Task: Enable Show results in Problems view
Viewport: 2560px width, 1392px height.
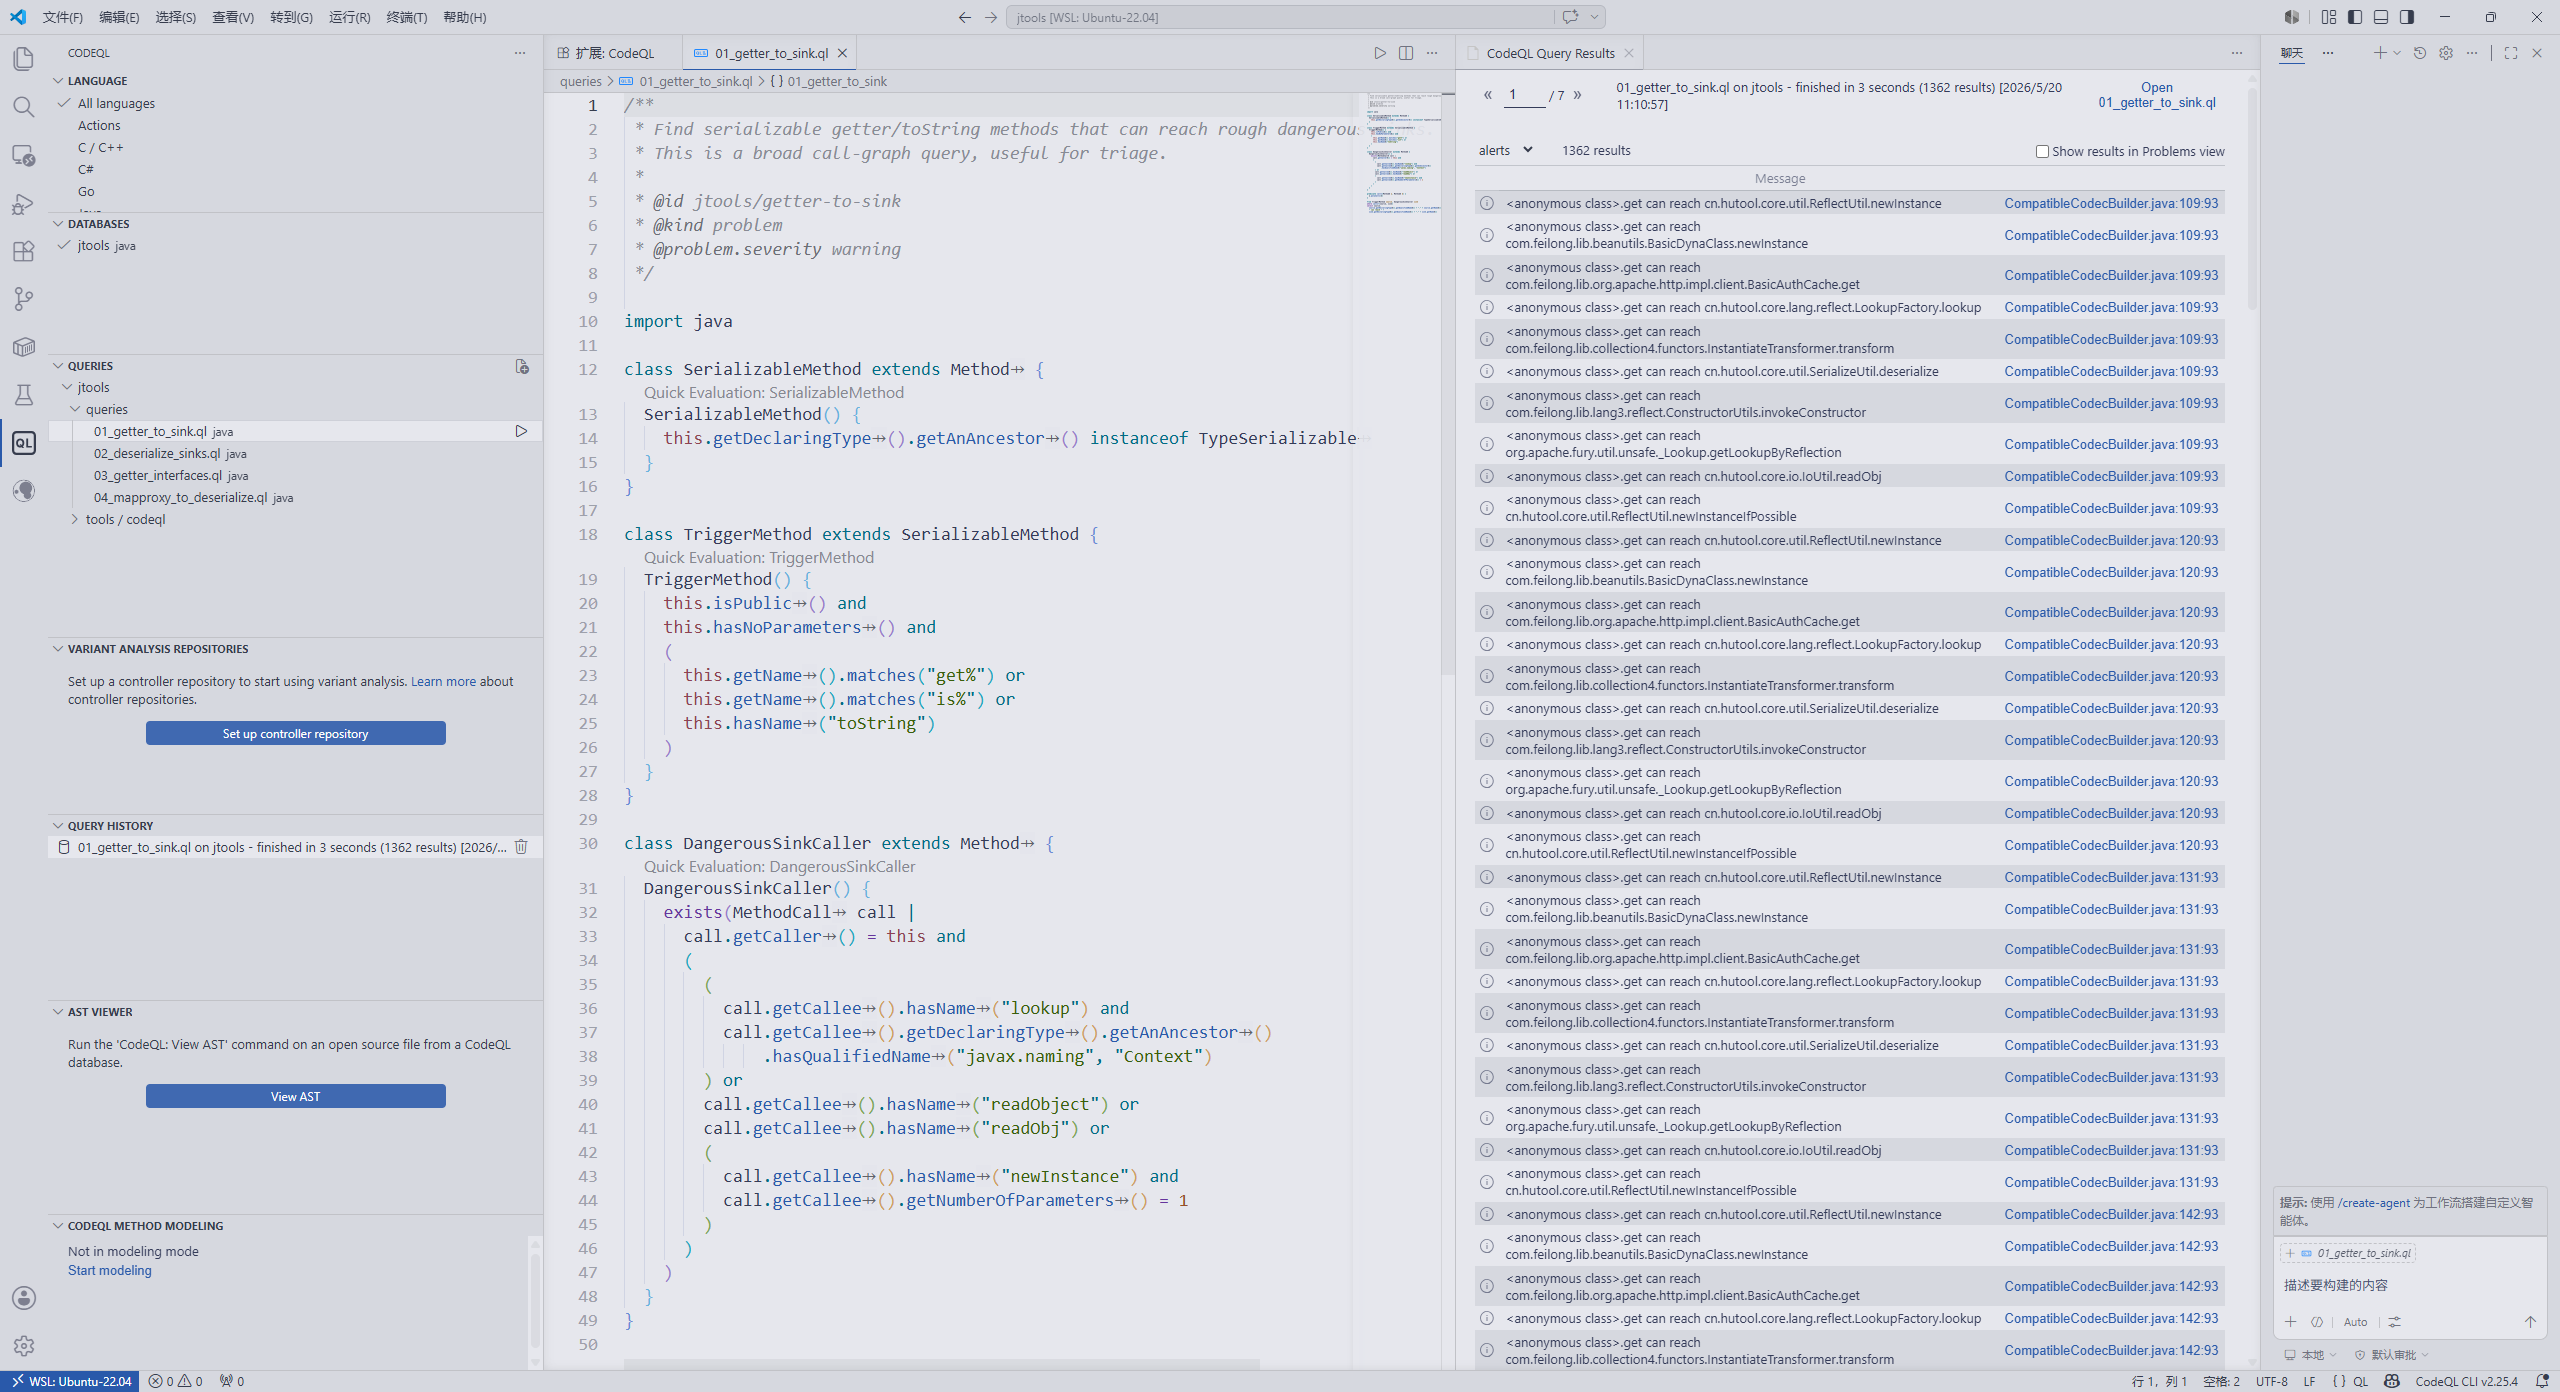Action: pos(2042,151)
